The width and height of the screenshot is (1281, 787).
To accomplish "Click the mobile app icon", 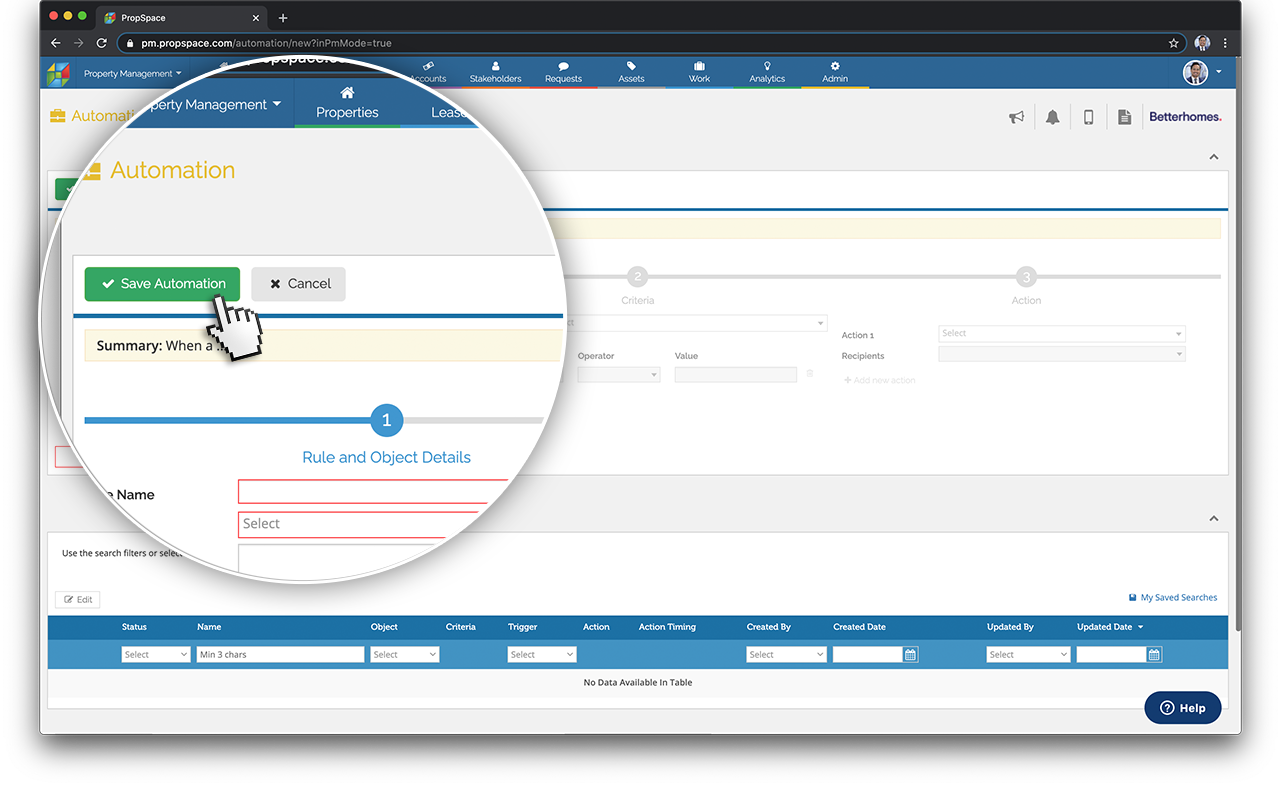I will click(x=1088, y=116).
